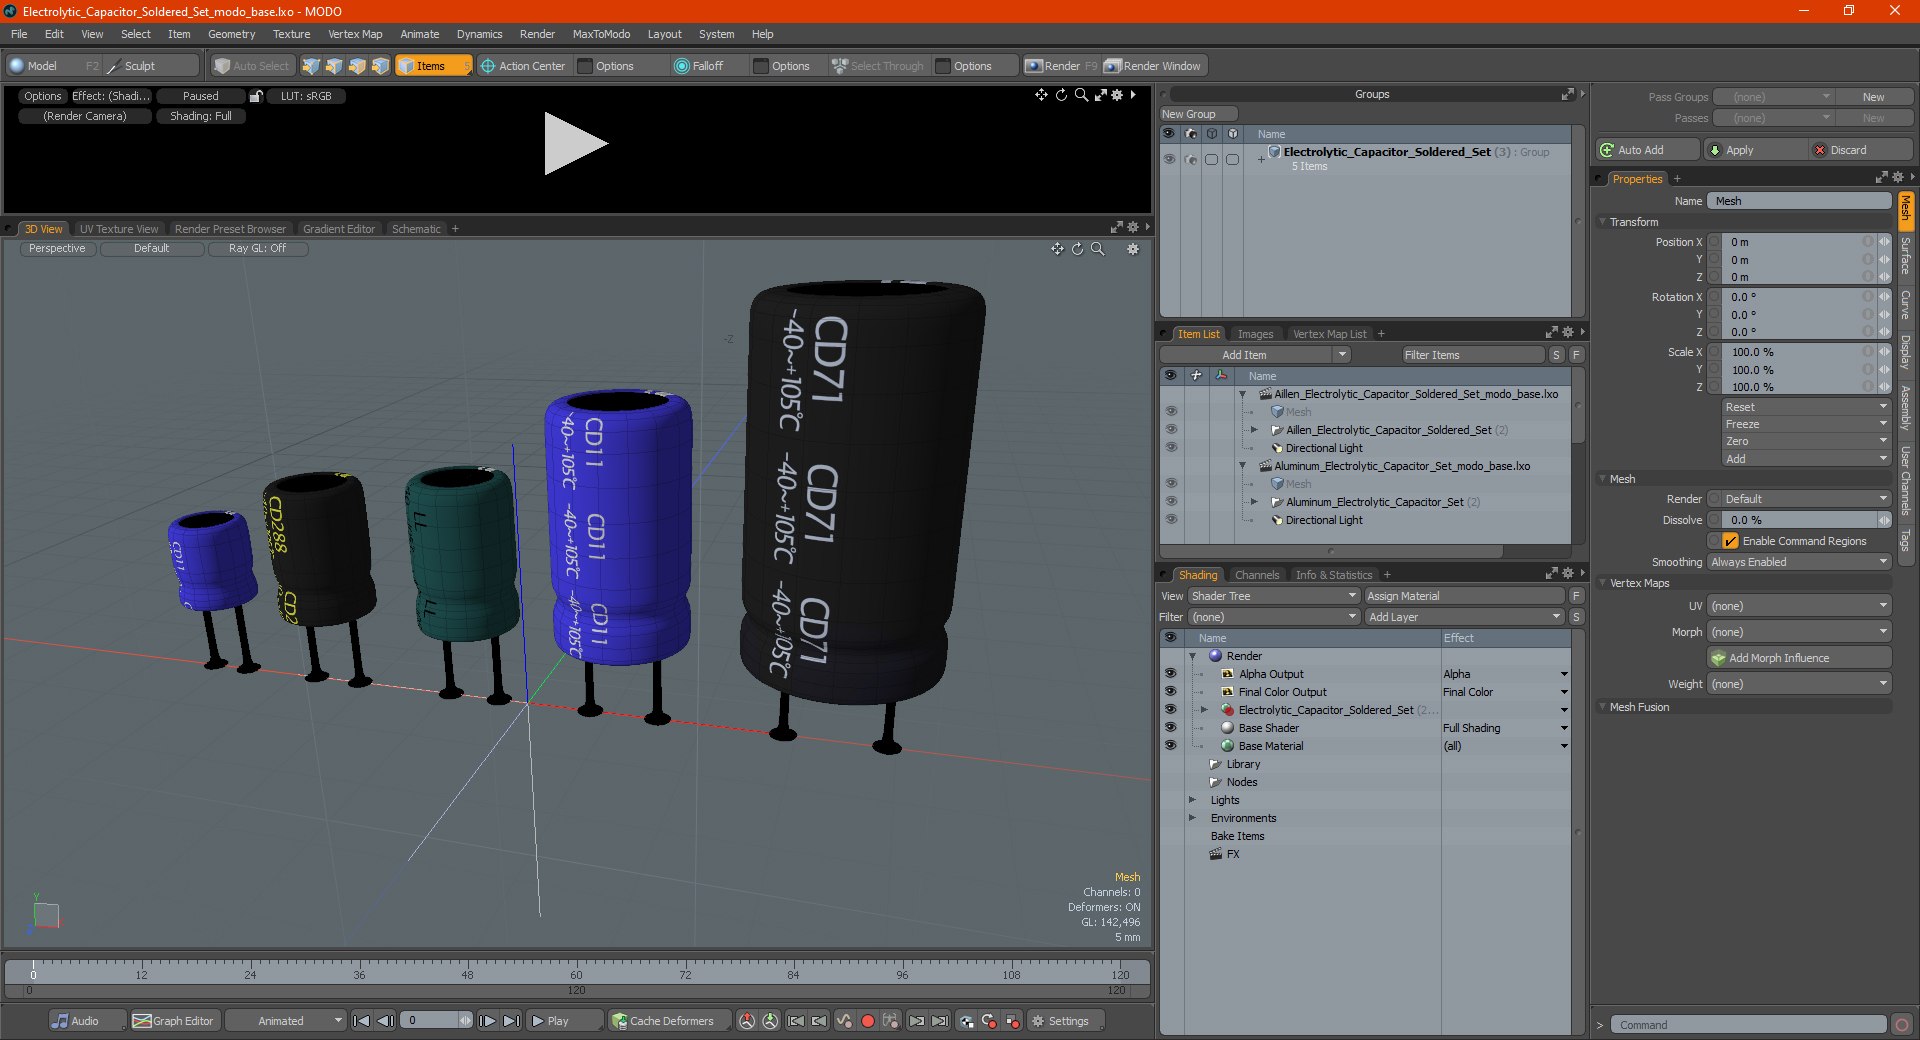
Task: Toggle Enable Command Regions checkbox
Action: tap(1730, 541)
